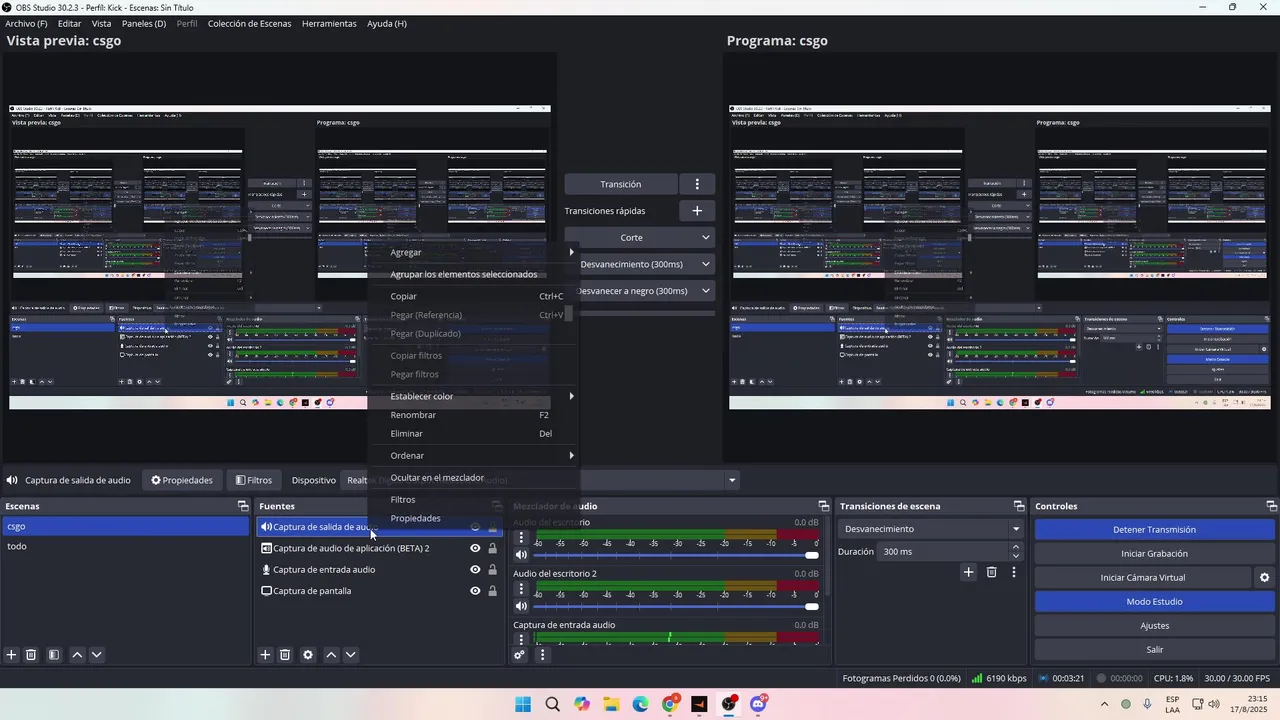Float the Mezclador de audio dock panel

pos(823,506)
